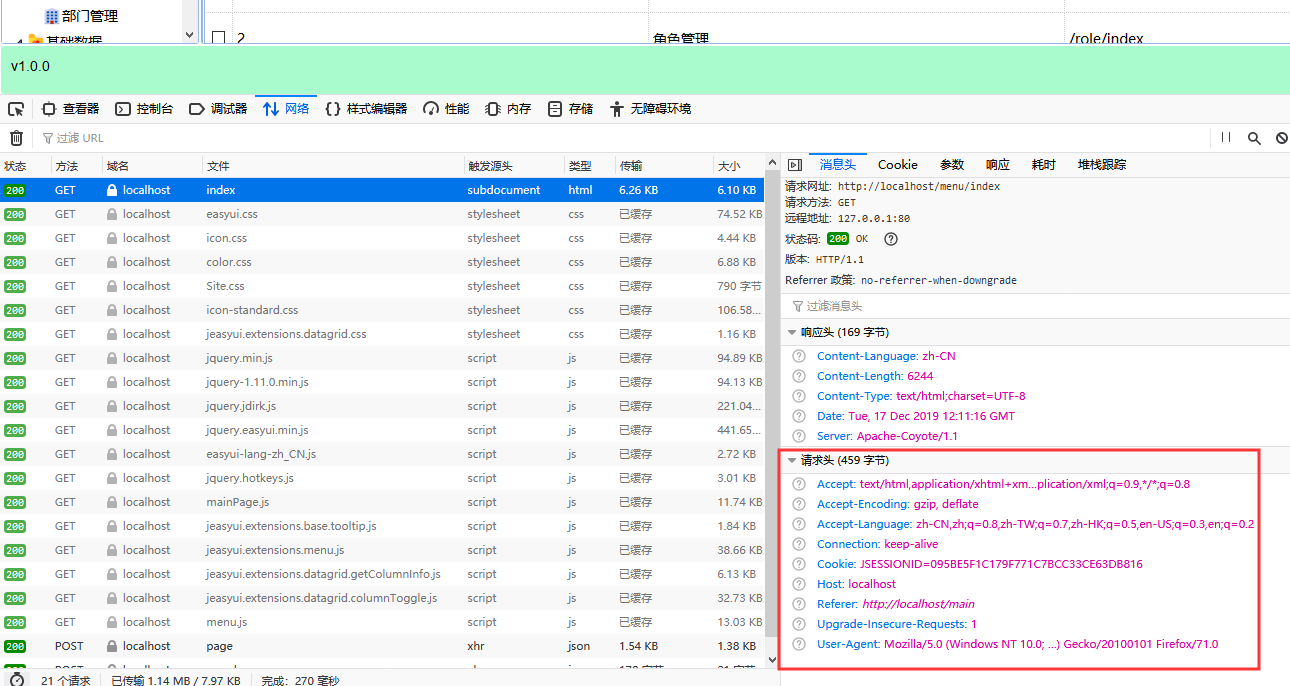Sort by the 类型 column header
This screenshot has height=686, width=1290.
pyautogui.click(x=589, y=166)
